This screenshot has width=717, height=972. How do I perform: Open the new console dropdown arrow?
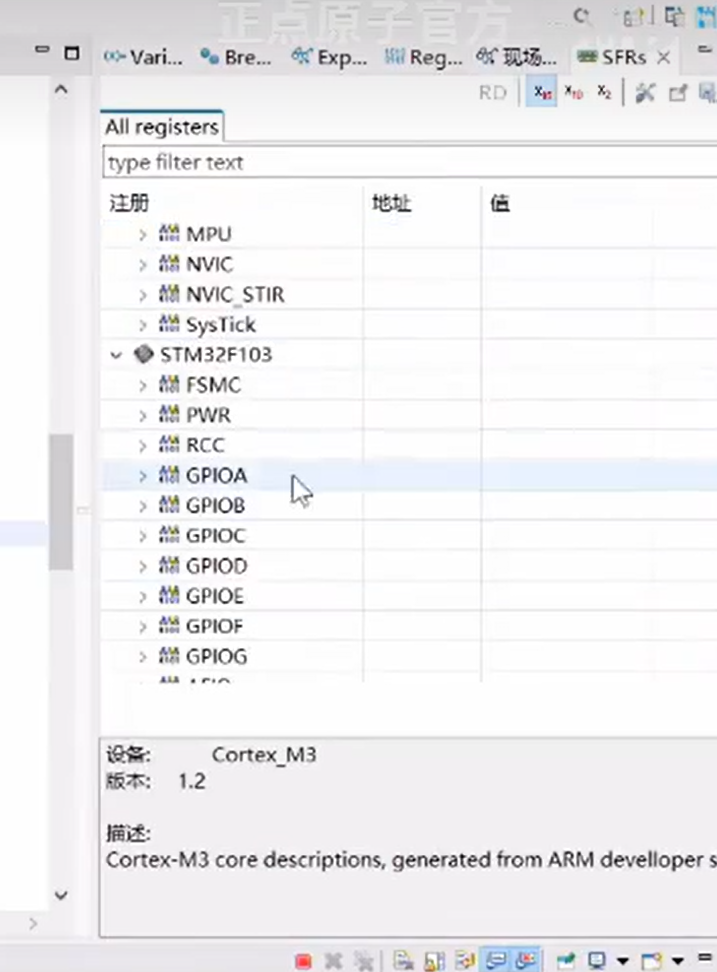coord(678,961)
